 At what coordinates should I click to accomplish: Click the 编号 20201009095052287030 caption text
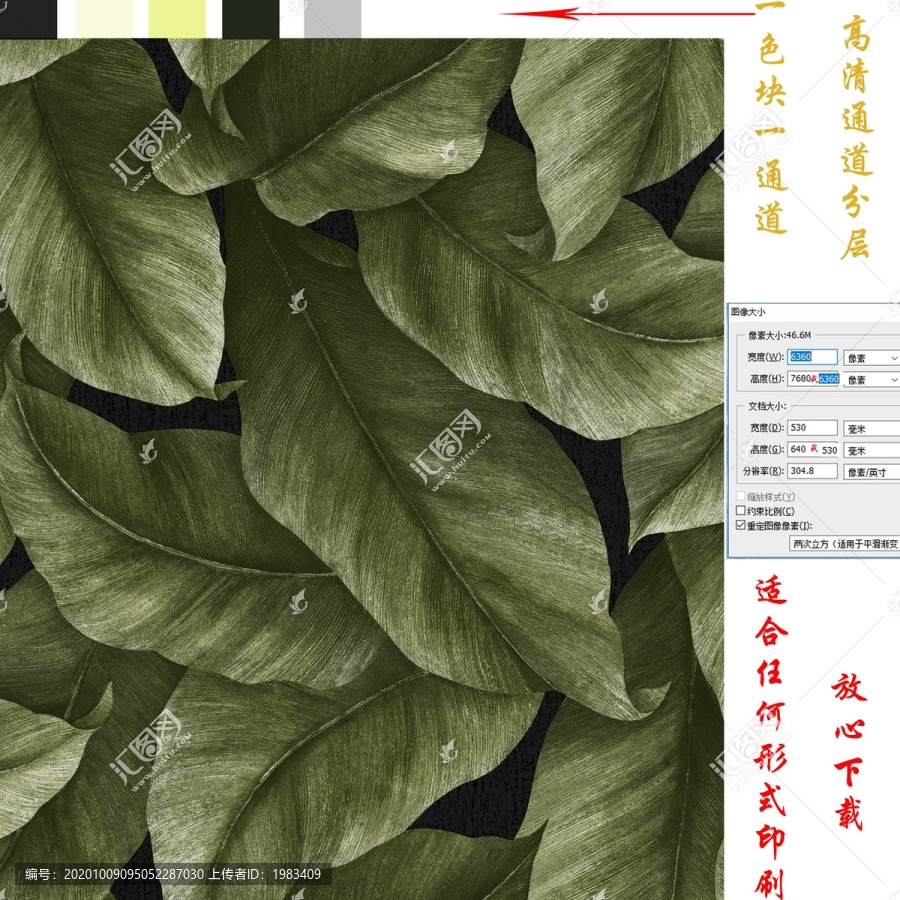[114, 874]
